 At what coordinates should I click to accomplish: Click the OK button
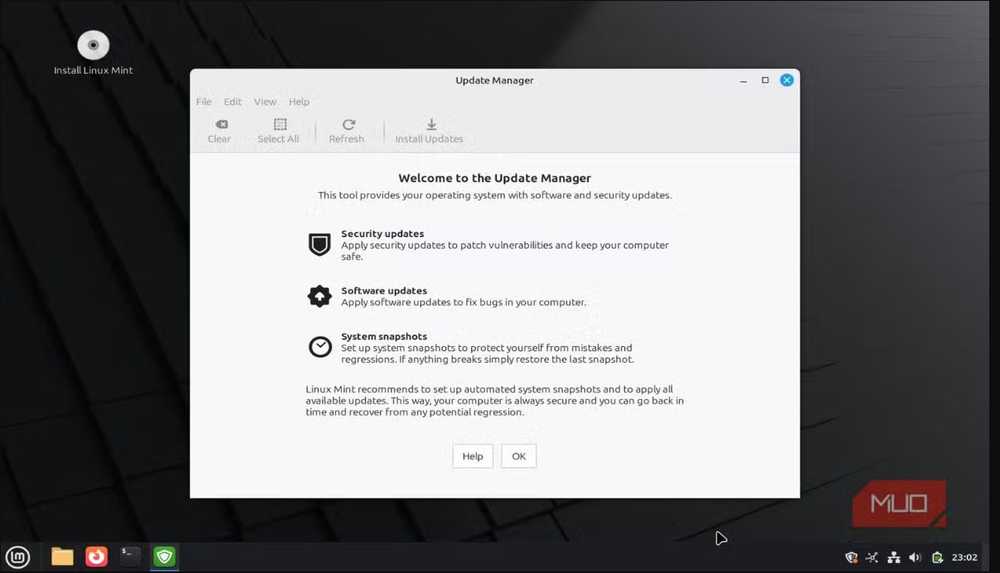pyautogui.click(x=518, y=456)
